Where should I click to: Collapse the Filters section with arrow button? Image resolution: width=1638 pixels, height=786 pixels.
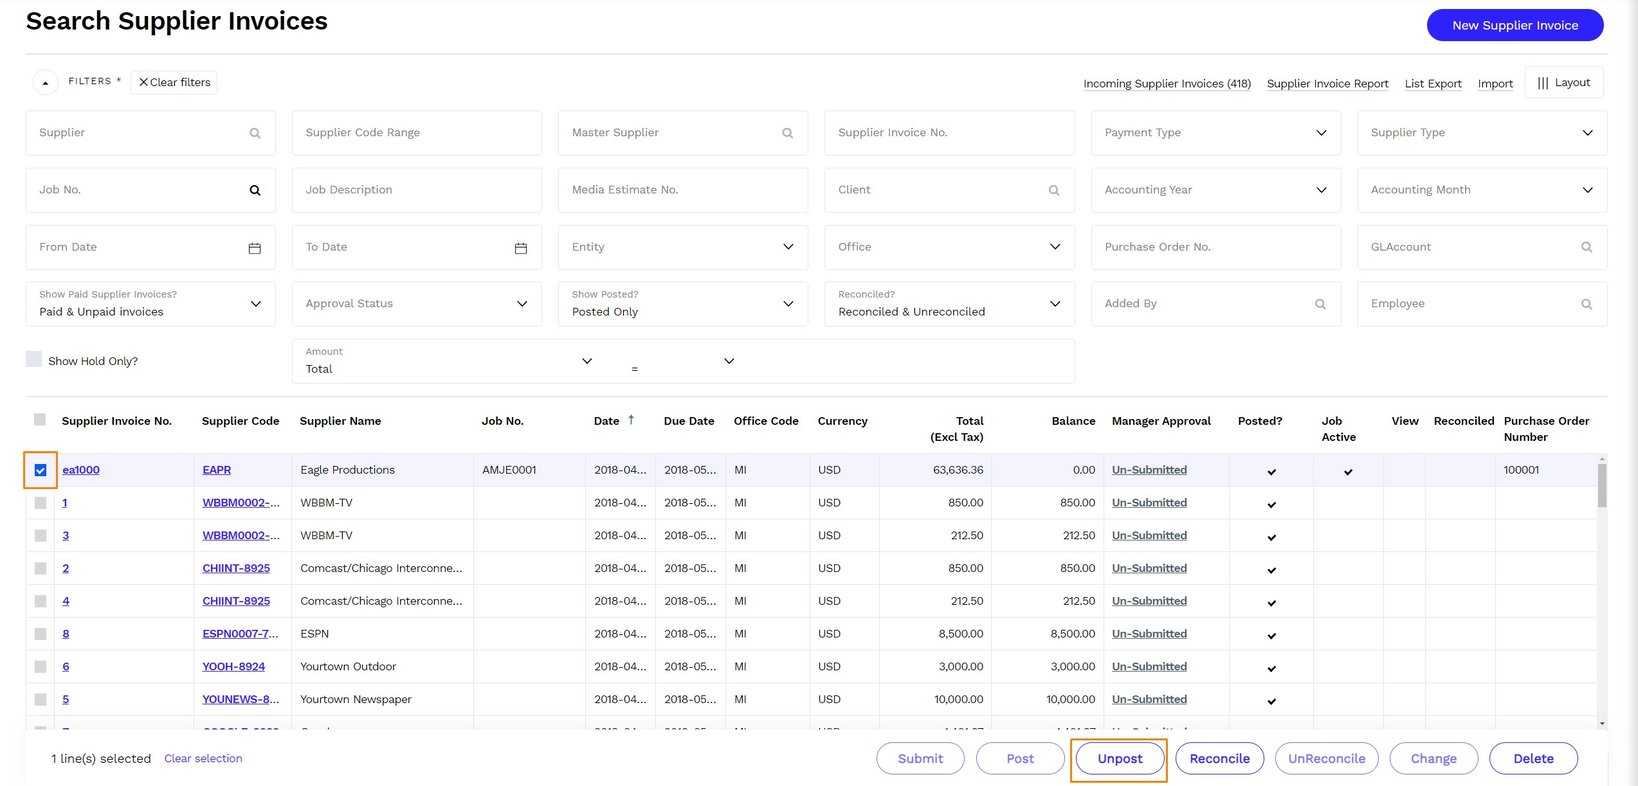tap(45, 82)
